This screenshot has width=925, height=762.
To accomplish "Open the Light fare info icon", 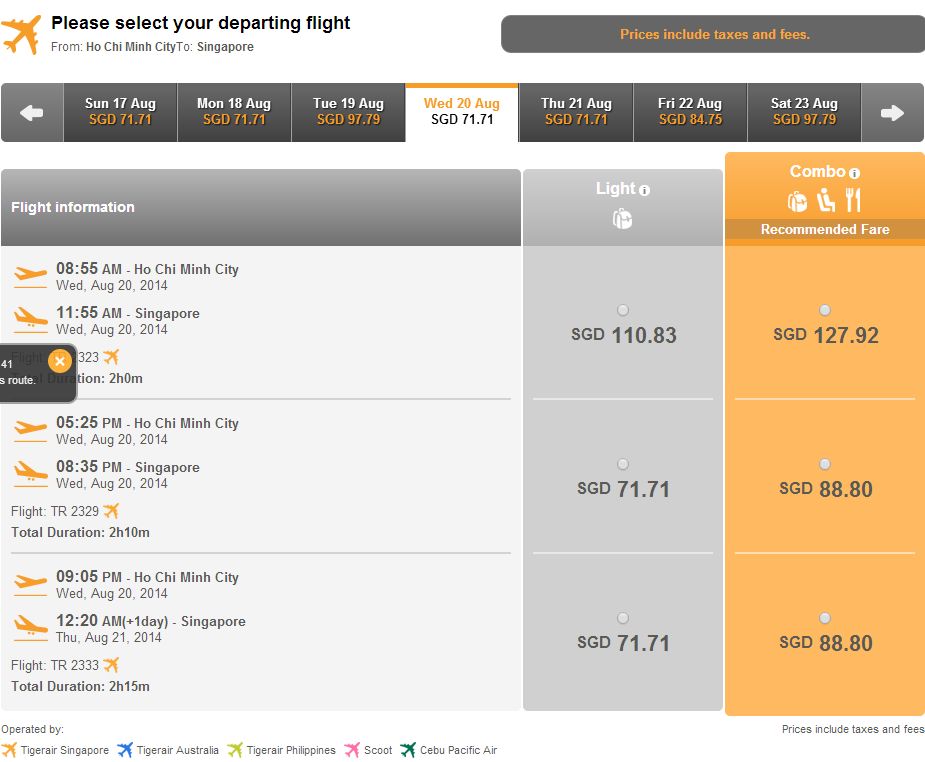I will click(644, 190).
